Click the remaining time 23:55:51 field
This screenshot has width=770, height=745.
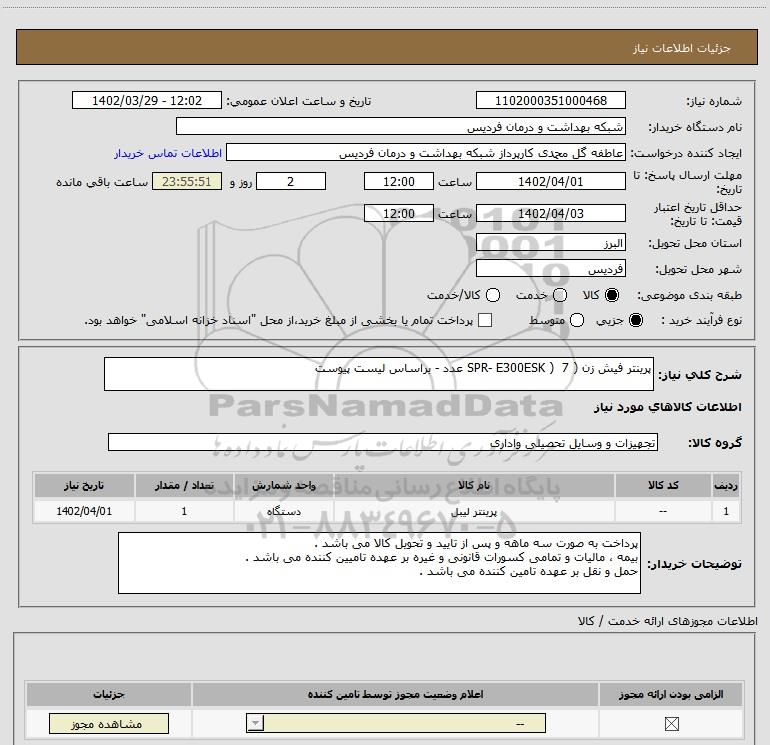tap(187, 181)
